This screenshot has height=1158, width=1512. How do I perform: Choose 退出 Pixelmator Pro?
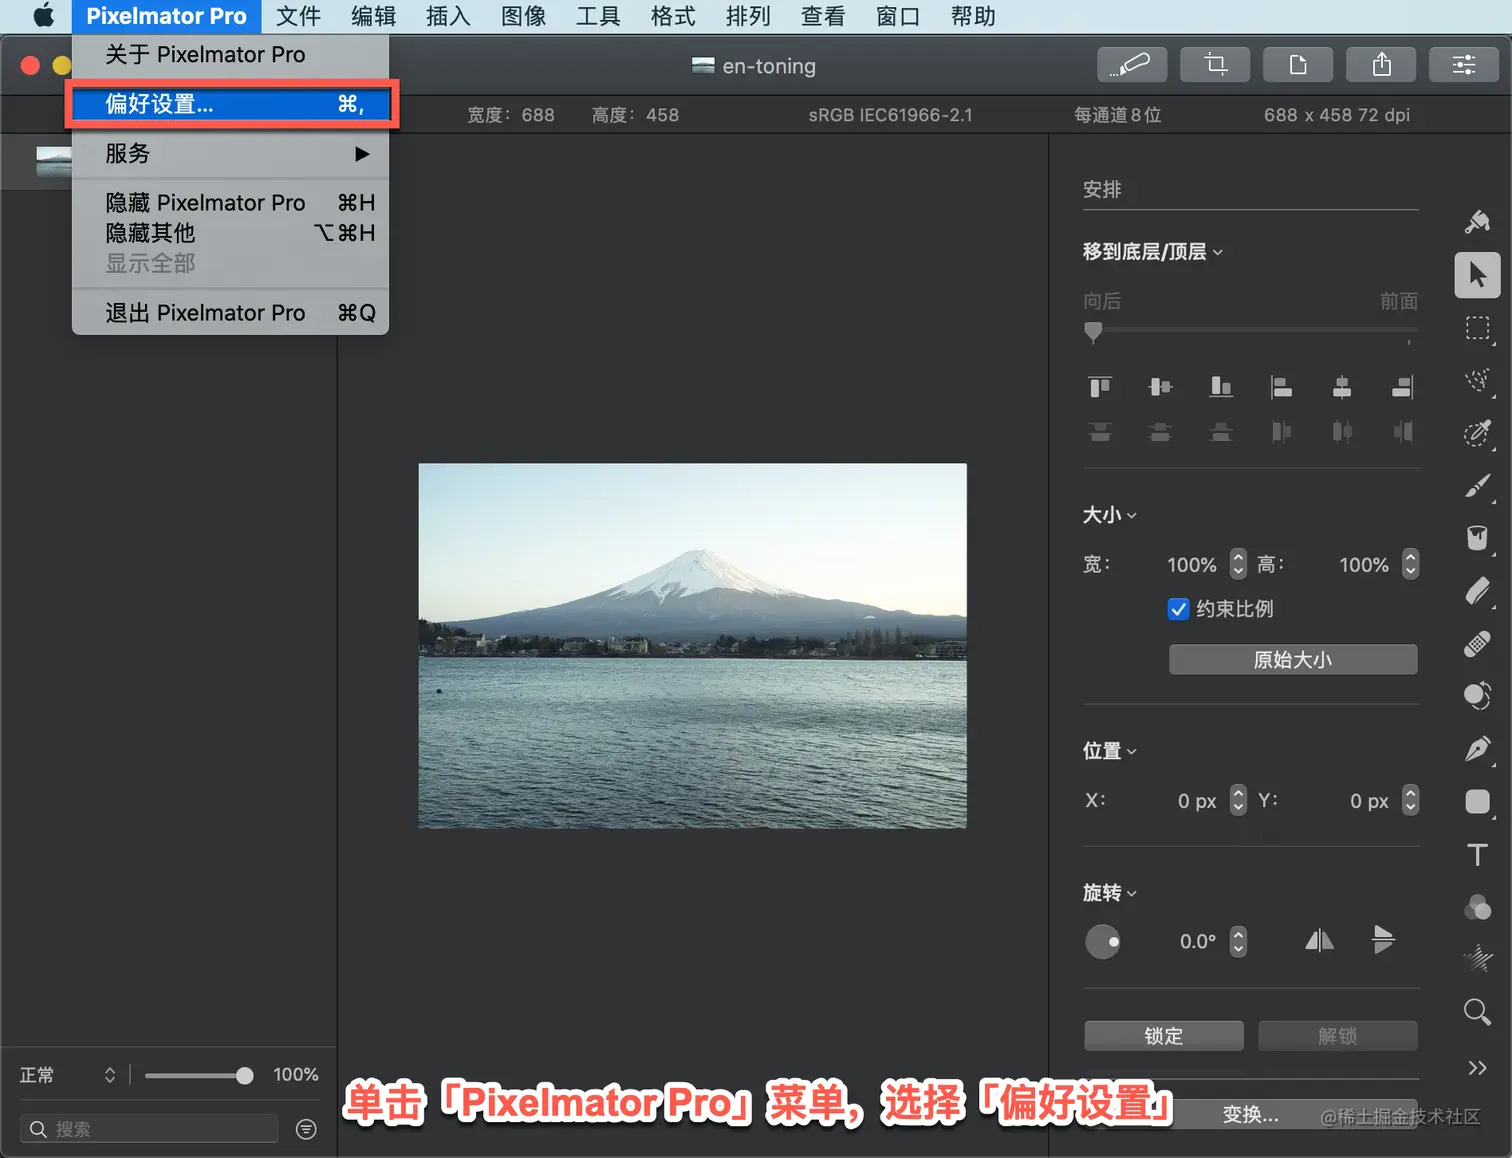click(230, 313)
